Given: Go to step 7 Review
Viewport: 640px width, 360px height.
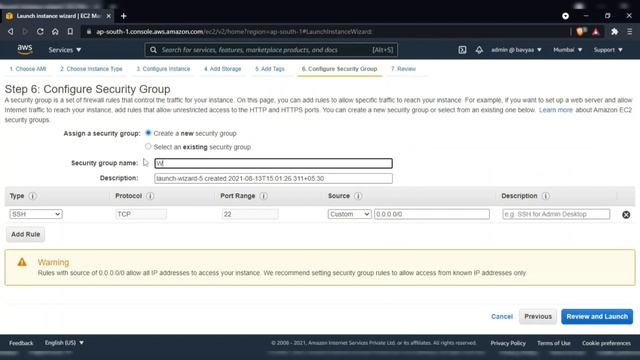Looking at the screenshot, I should click(x=403, y=69).
